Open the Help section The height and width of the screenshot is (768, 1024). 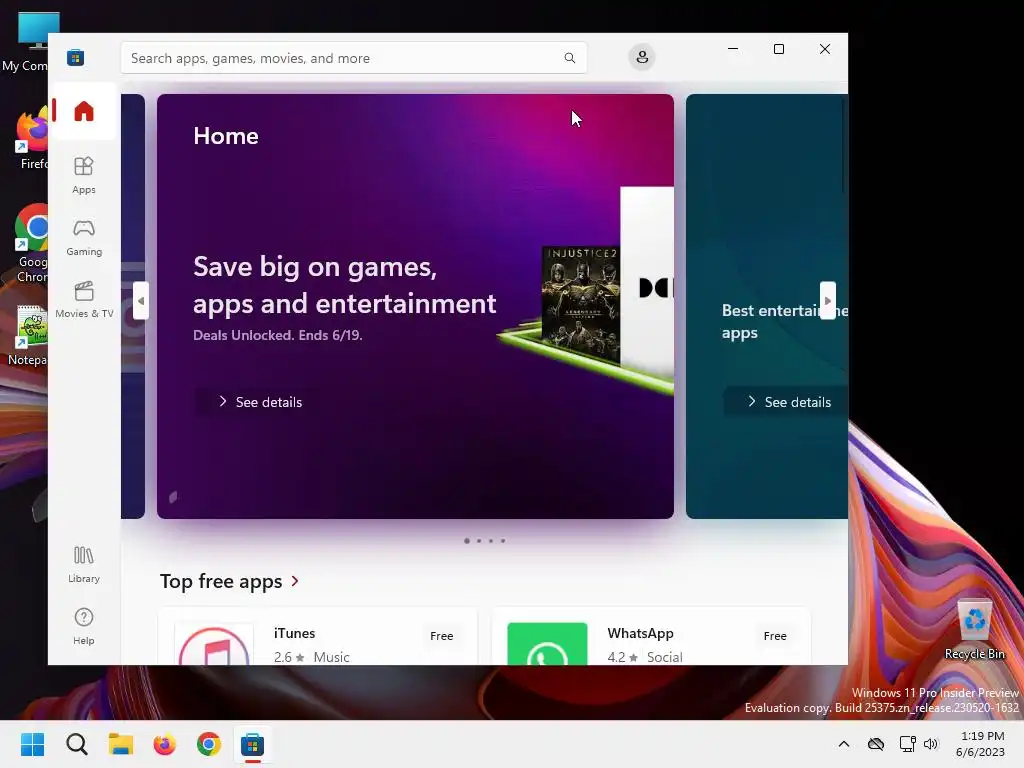point(84,626)
